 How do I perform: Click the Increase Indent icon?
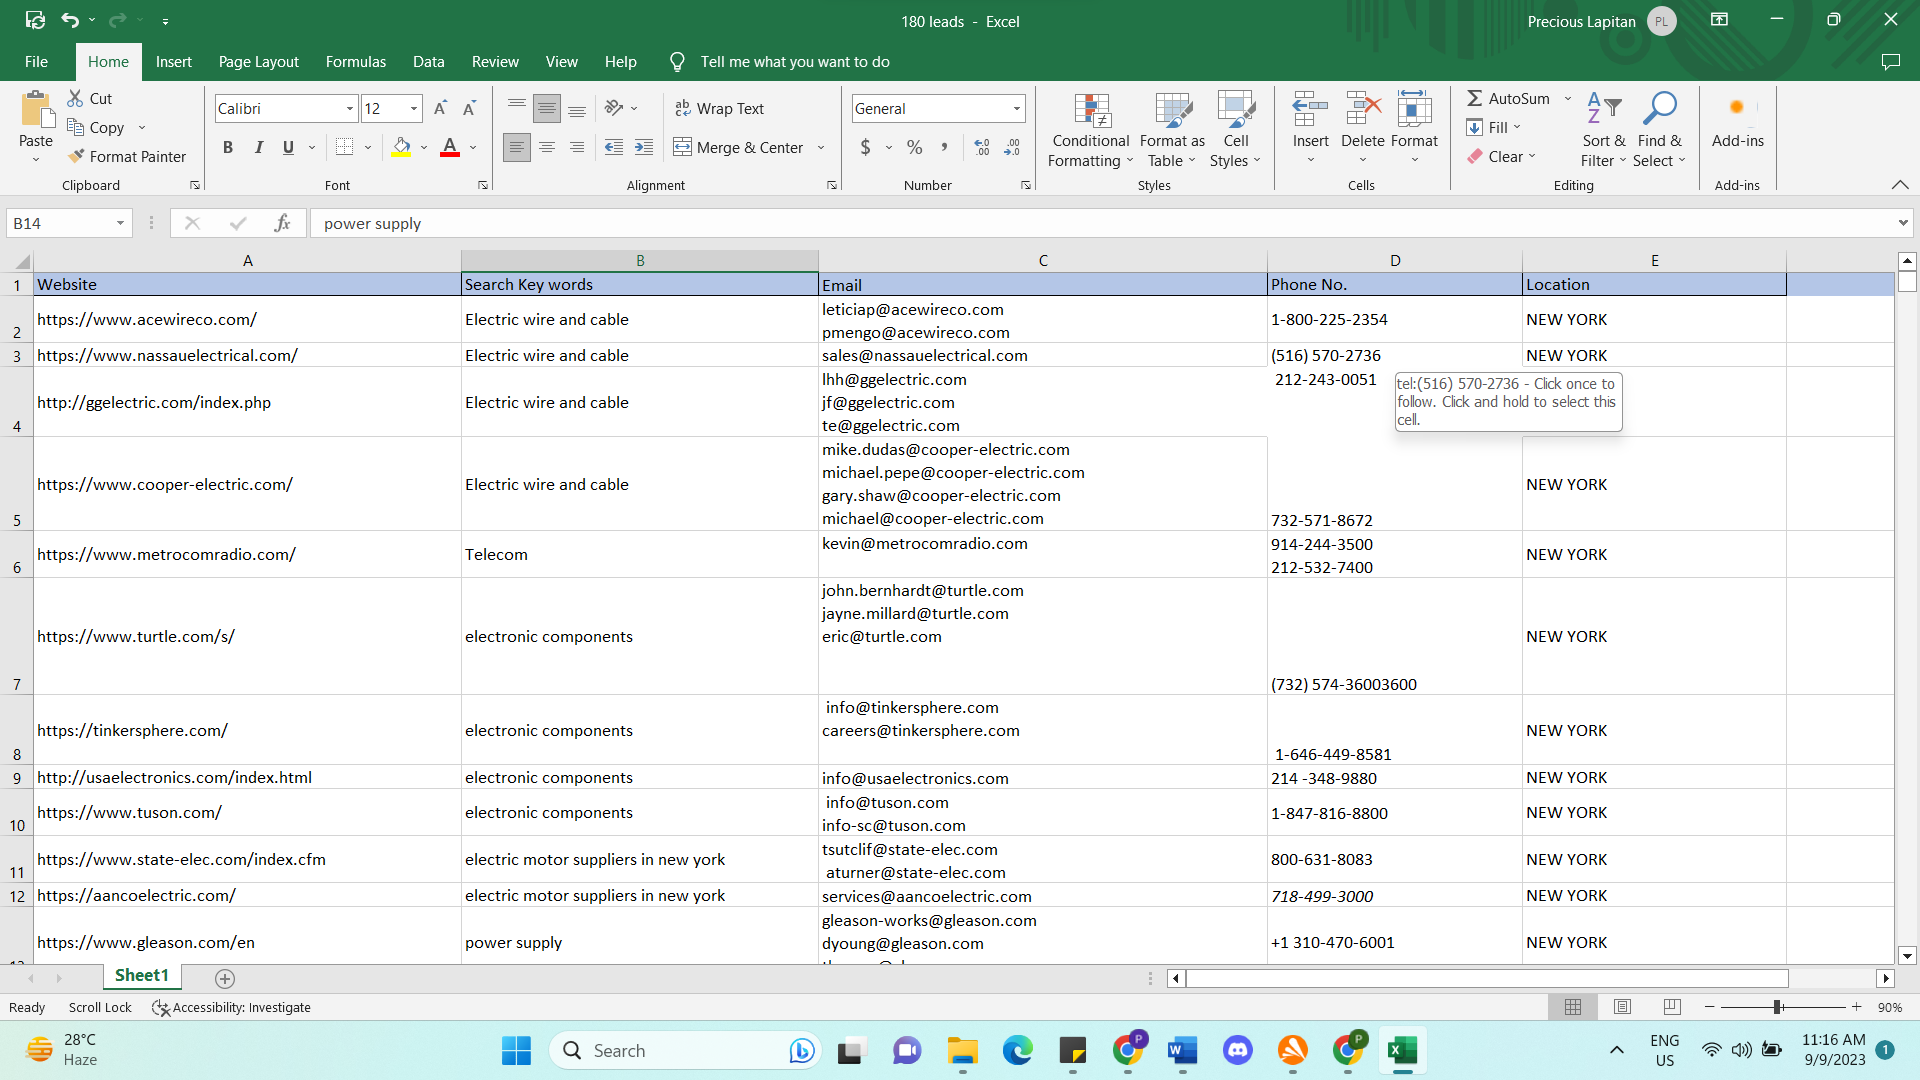tap(644, 147)
